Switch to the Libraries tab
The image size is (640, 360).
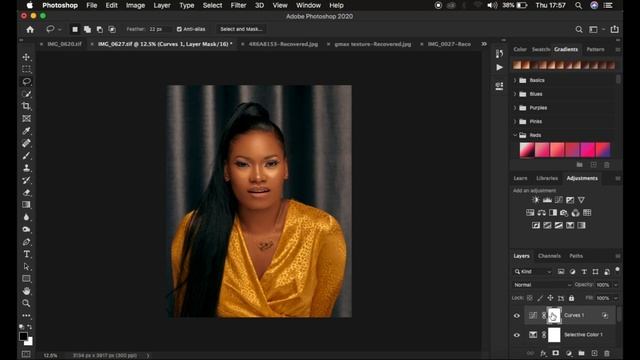(x=547, y=178)
